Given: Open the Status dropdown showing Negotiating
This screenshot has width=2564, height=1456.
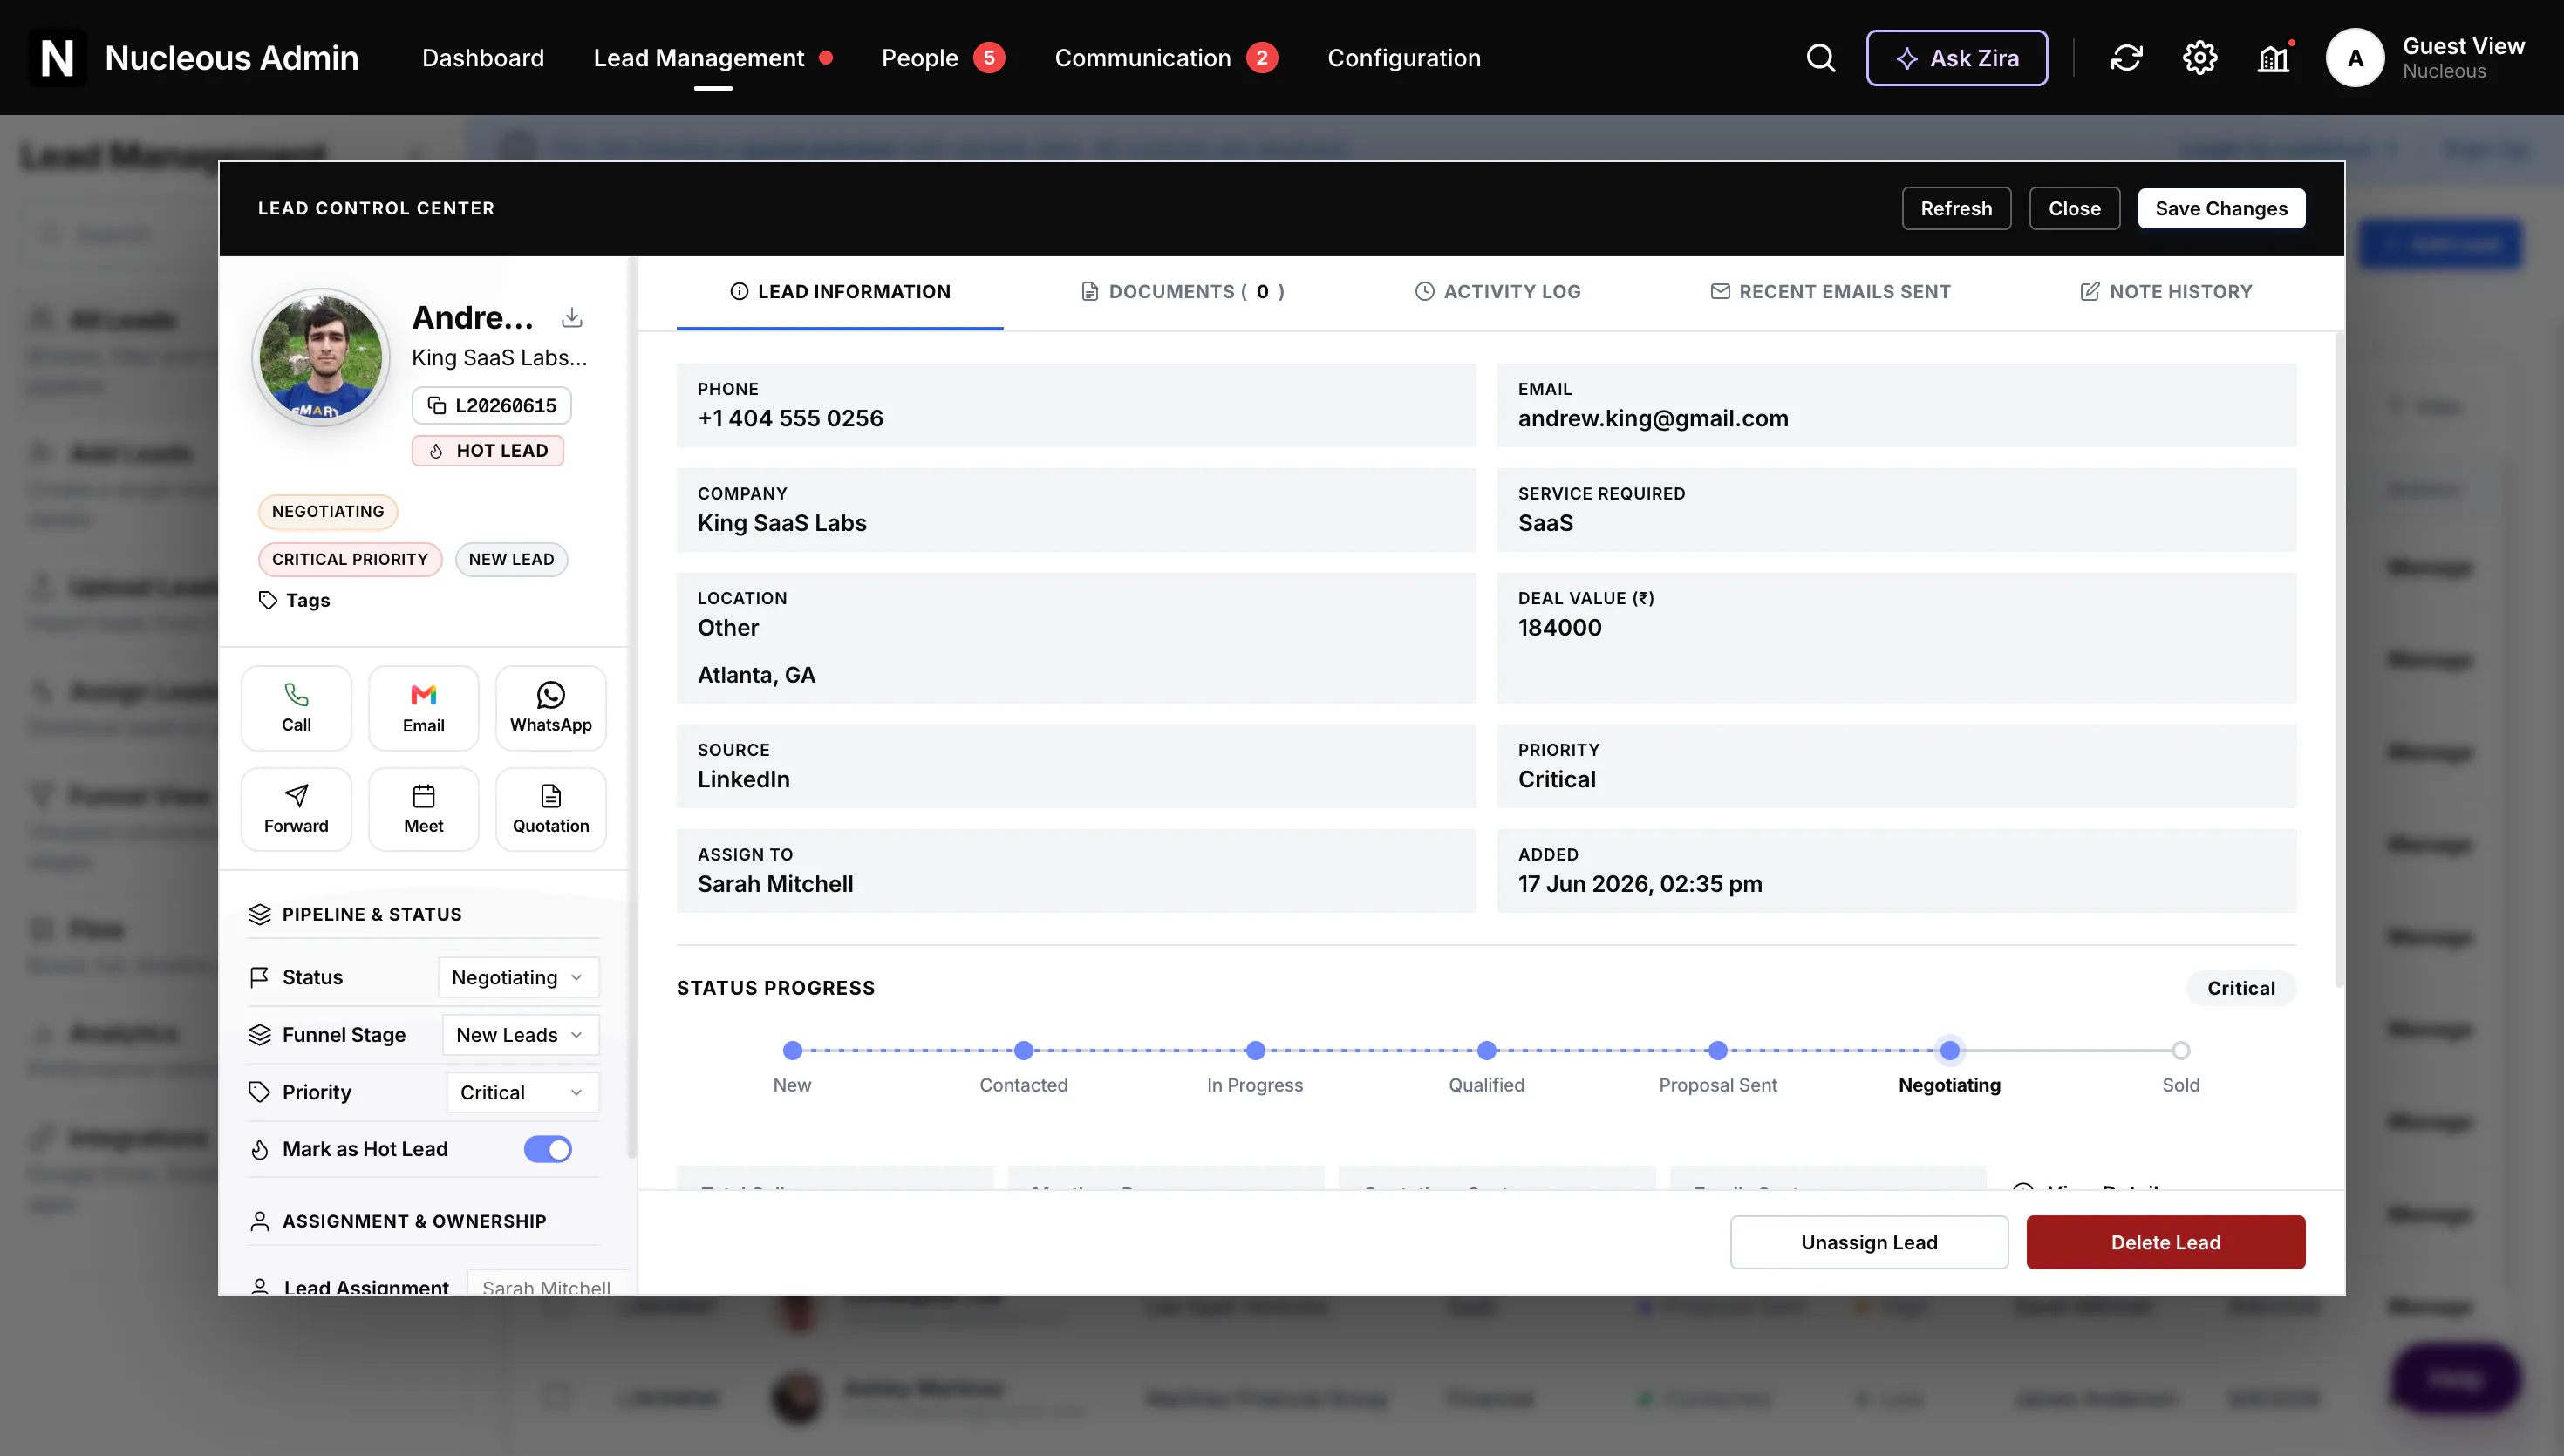Looking at the screenshot, I should click(x=518, y=977).
